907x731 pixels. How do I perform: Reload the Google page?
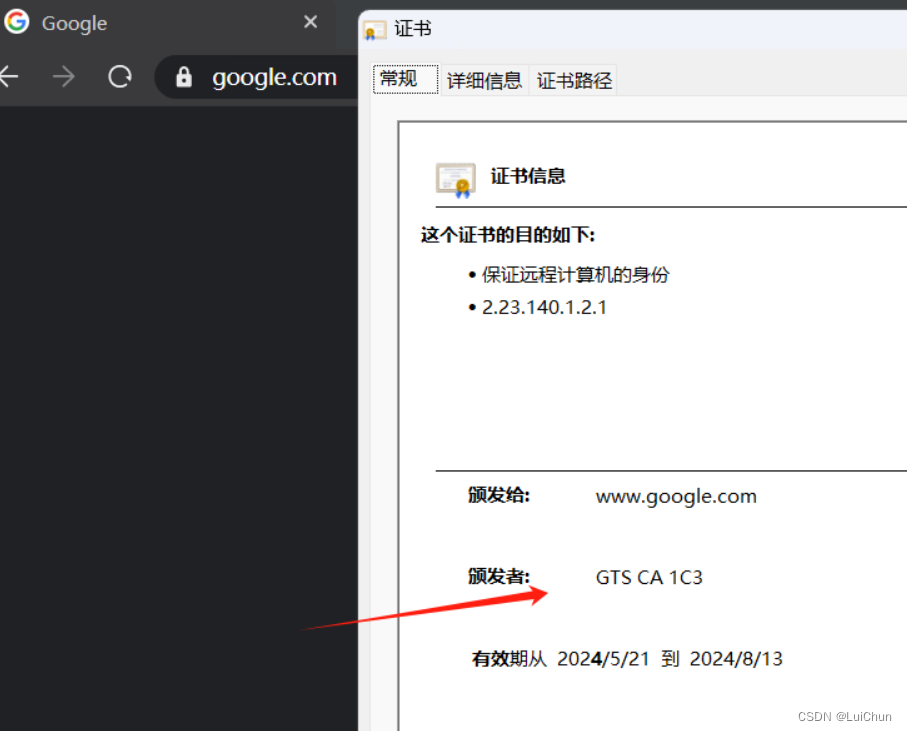[x=120, y=76]
